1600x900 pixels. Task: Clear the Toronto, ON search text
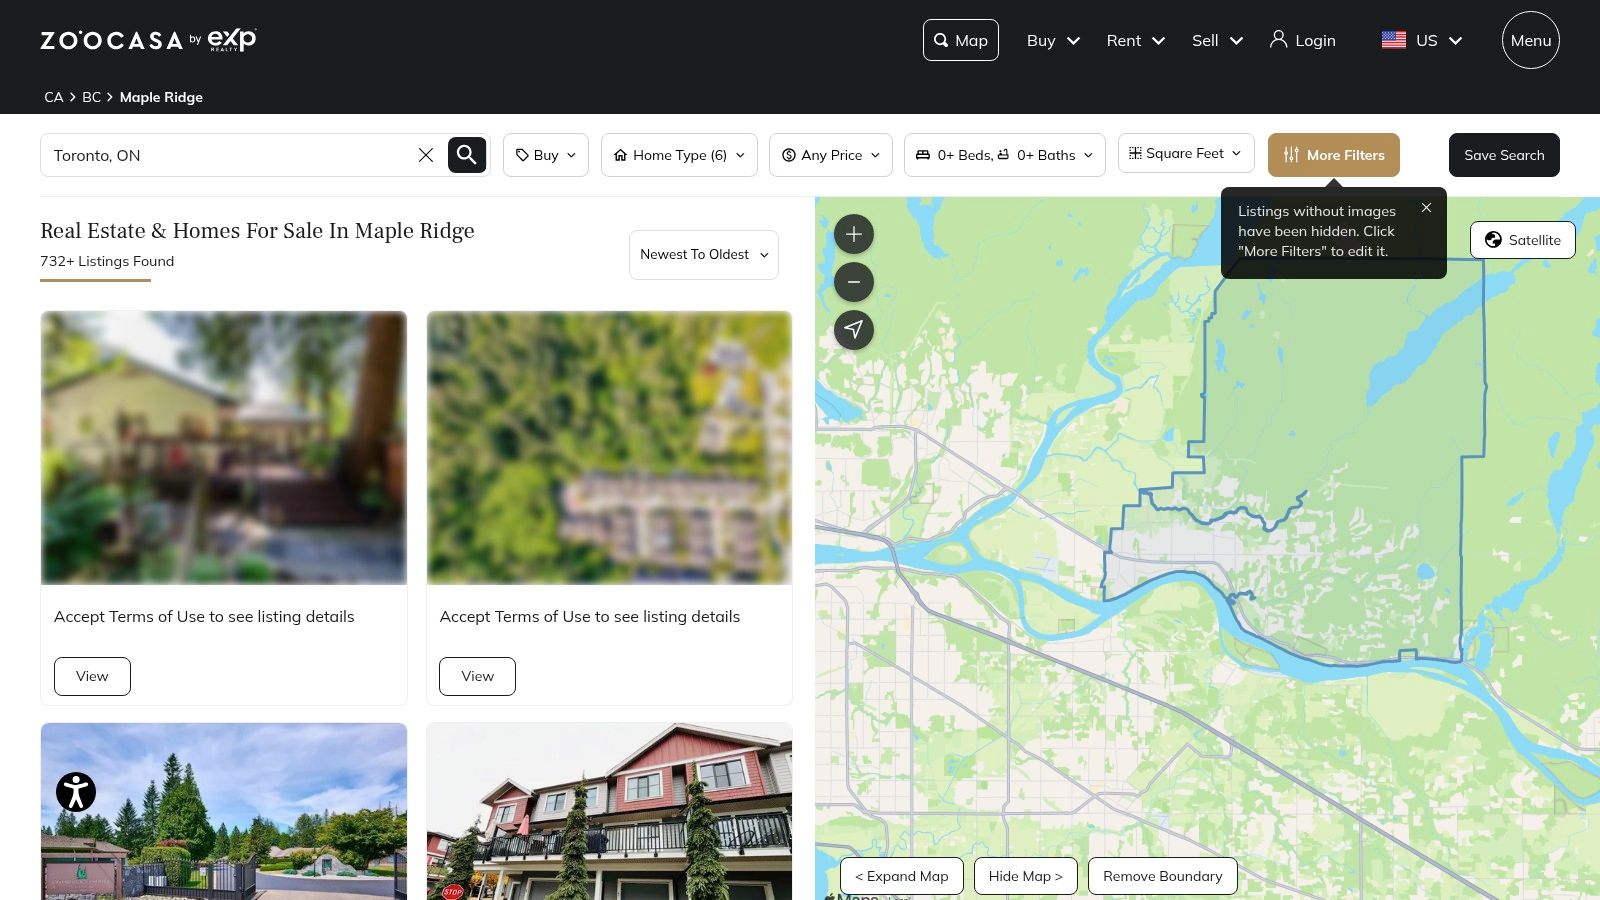[x=426, y=155]
